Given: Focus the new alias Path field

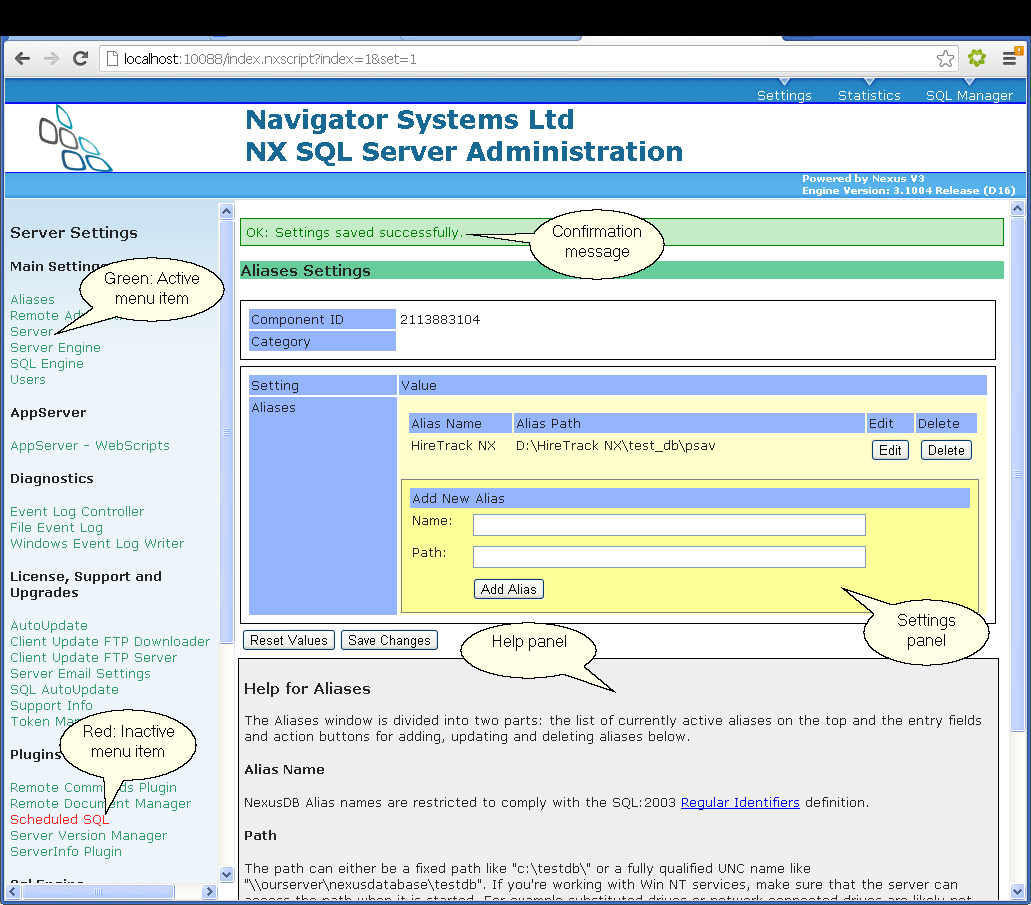Looking at the screenshot, I should (669, 557).
